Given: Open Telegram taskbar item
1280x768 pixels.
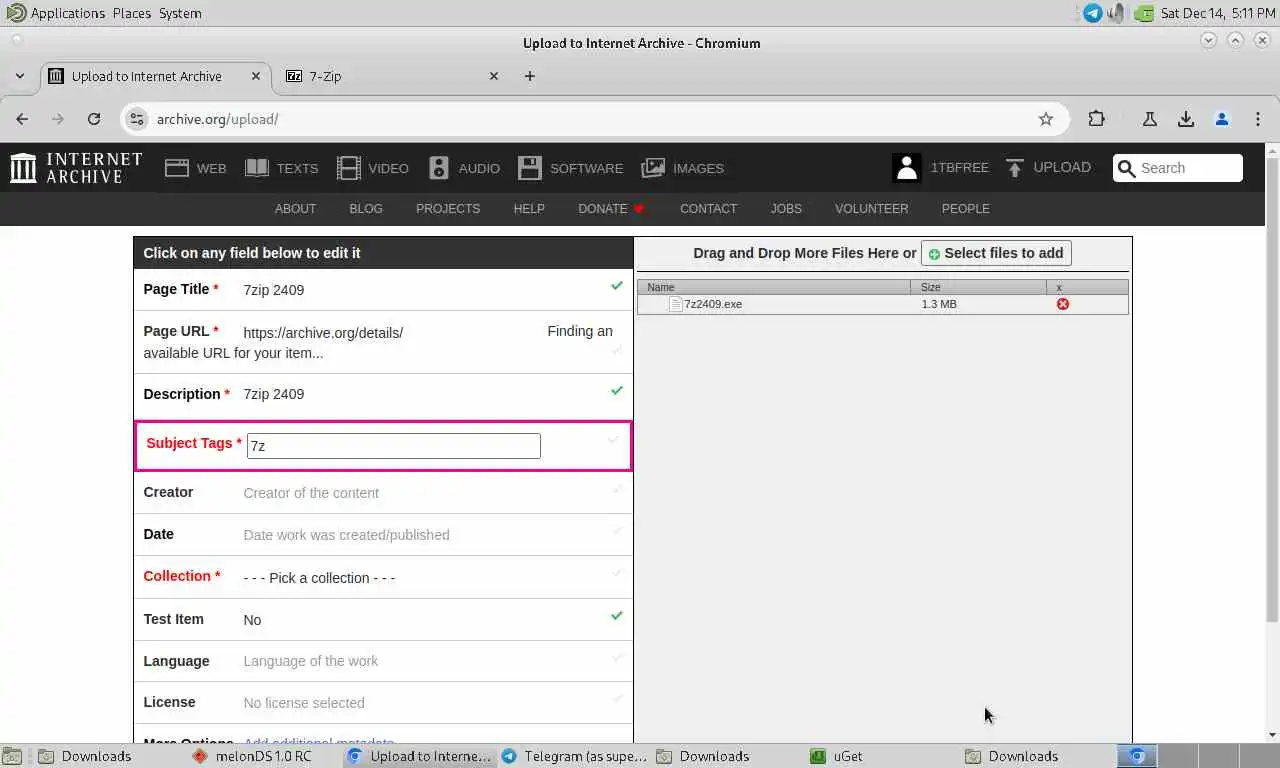Looking at the screenshot, I should click(x=574, y=756).
